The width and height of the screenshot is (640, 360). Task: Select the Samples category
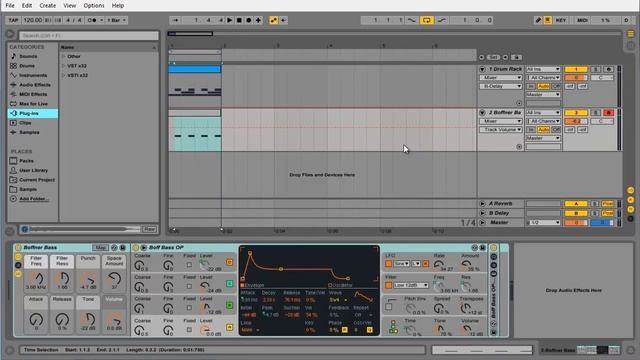click(x=29, y=132)
